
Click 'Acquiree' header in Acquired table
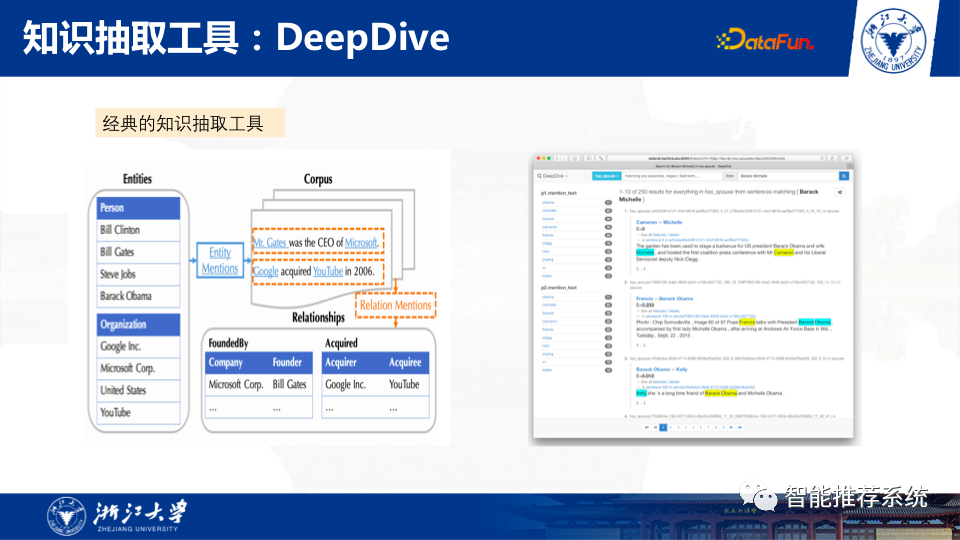pos(405,362)
